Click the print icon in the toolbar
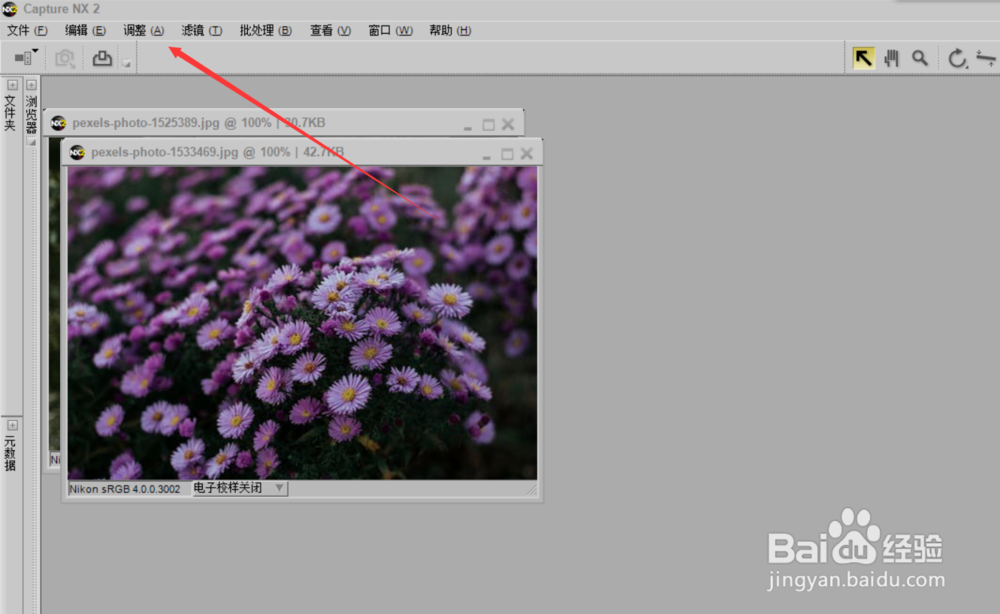 [102, 58]
